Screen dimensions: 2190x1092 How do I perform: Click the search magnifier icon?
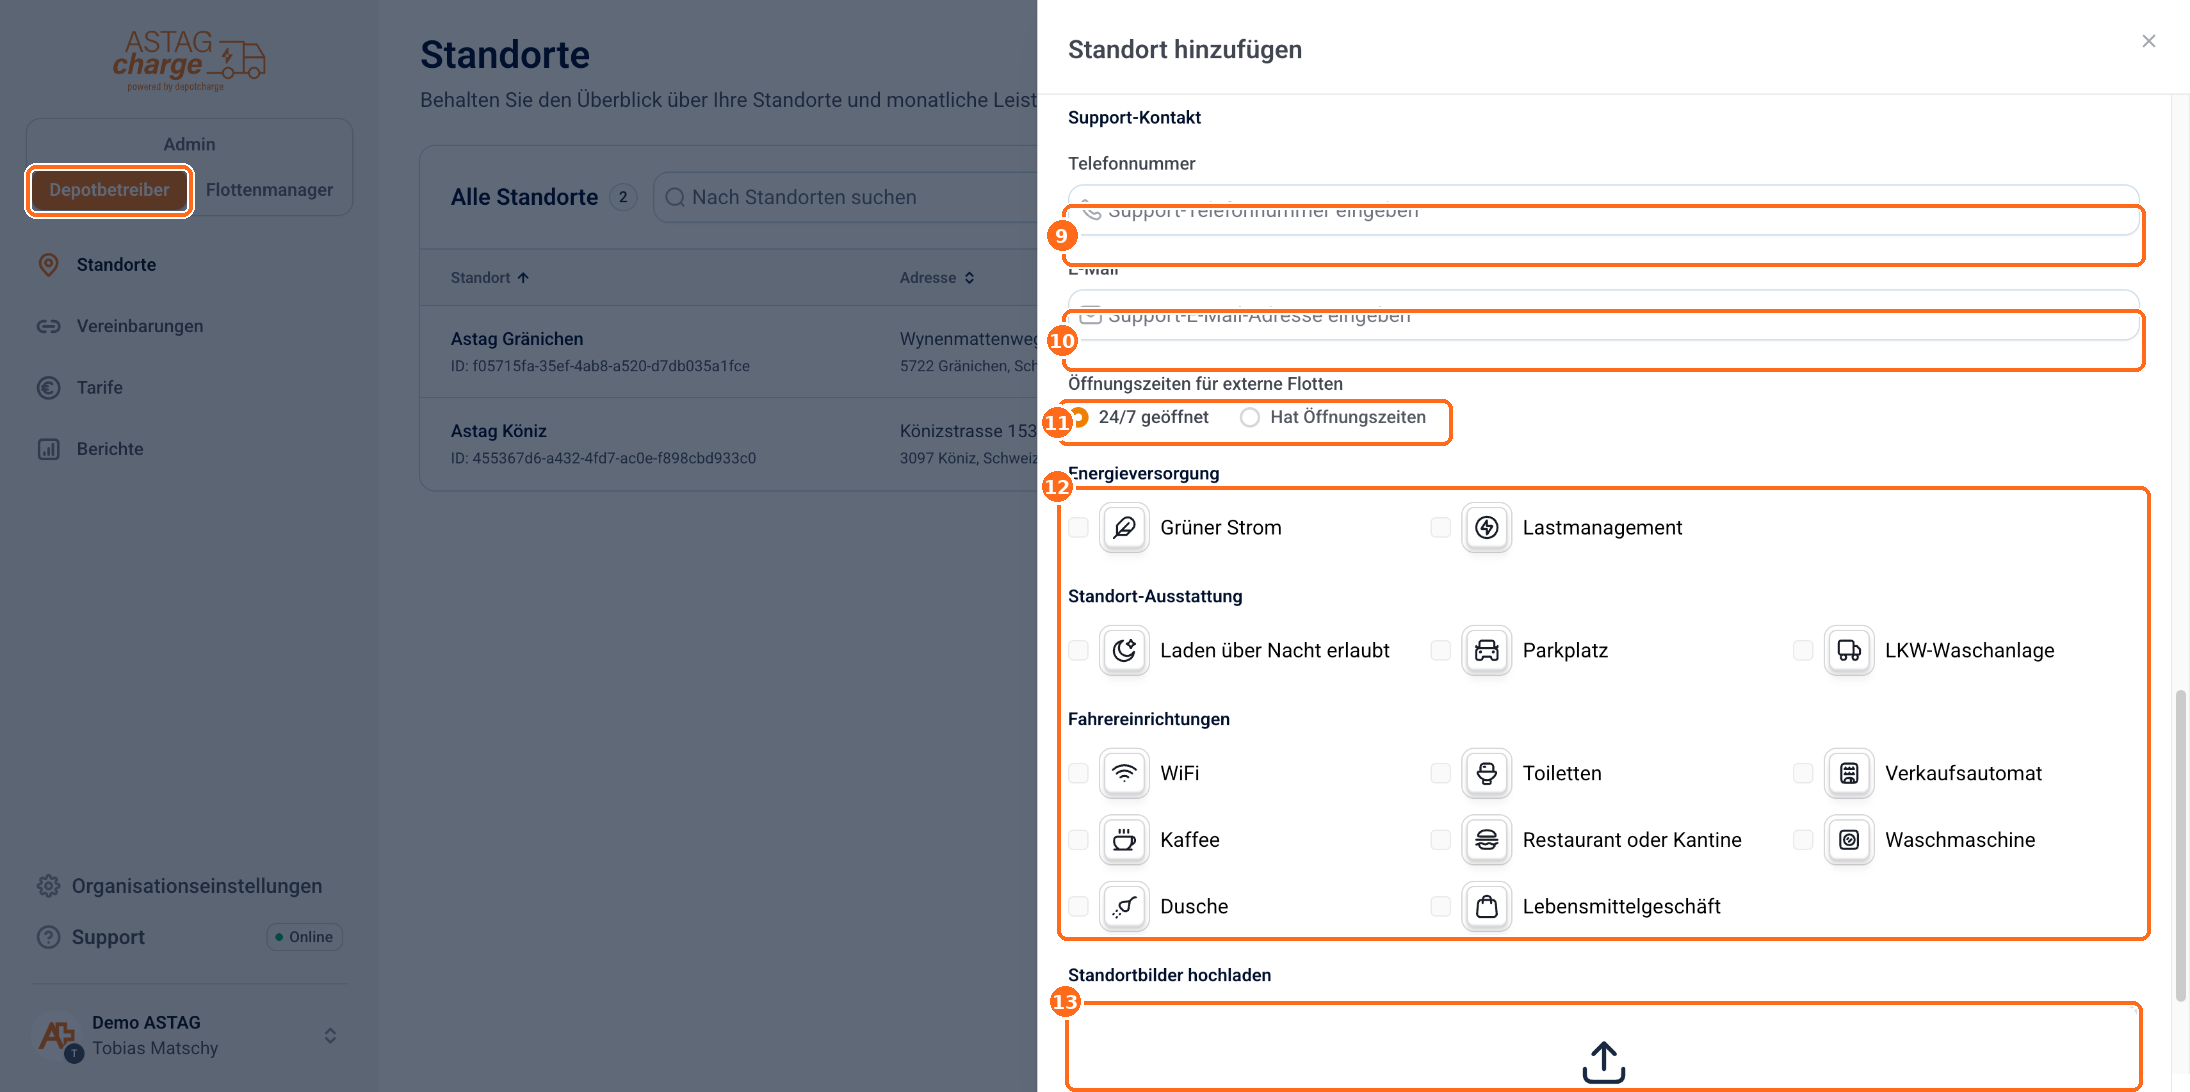click(x=675, y=197)
